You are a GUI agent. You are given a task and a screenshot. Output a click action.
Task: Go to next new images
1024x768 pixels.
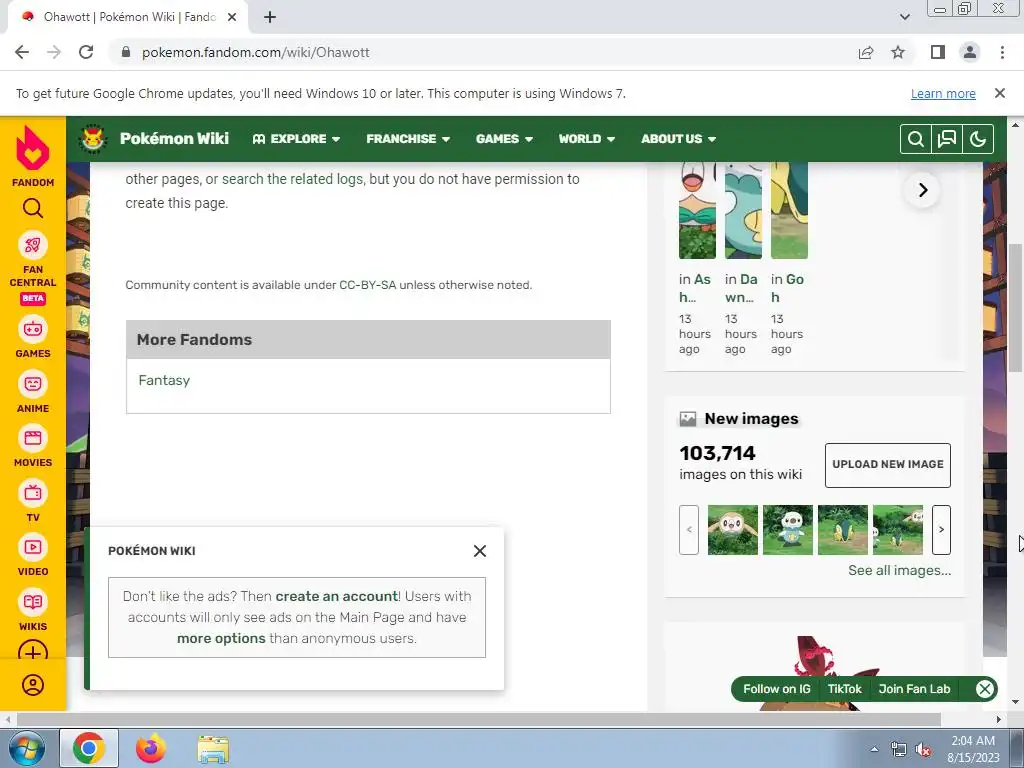click(941, 530)
